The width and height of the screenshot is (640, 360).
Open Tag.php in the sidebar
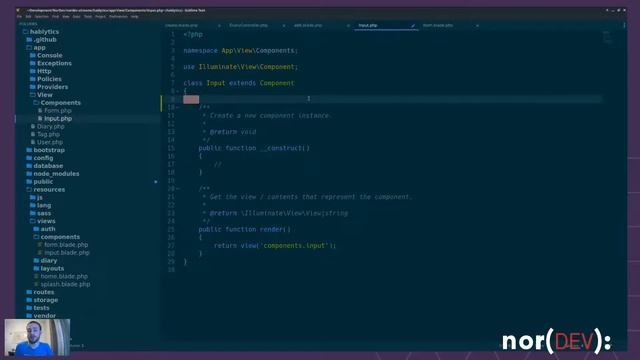point(48,134)
